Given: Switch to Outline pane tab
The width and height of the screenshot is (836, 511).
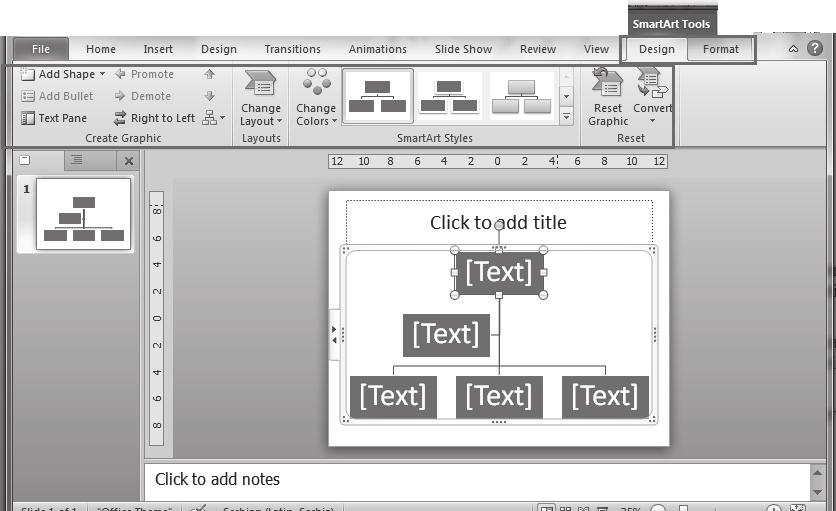Looking at the screenshot, I should tap(77, 159).
